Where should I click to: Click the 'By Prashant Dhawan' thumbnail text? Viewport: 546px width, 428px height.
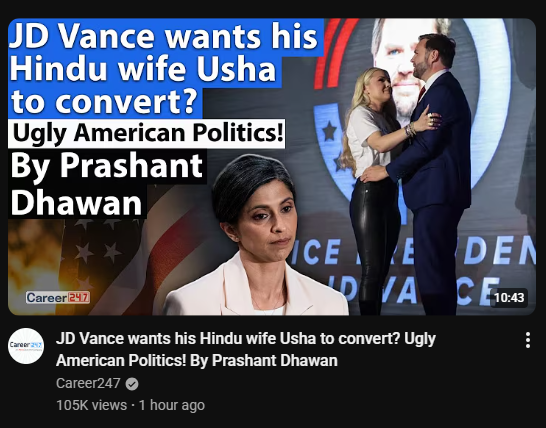coord(107,184)
